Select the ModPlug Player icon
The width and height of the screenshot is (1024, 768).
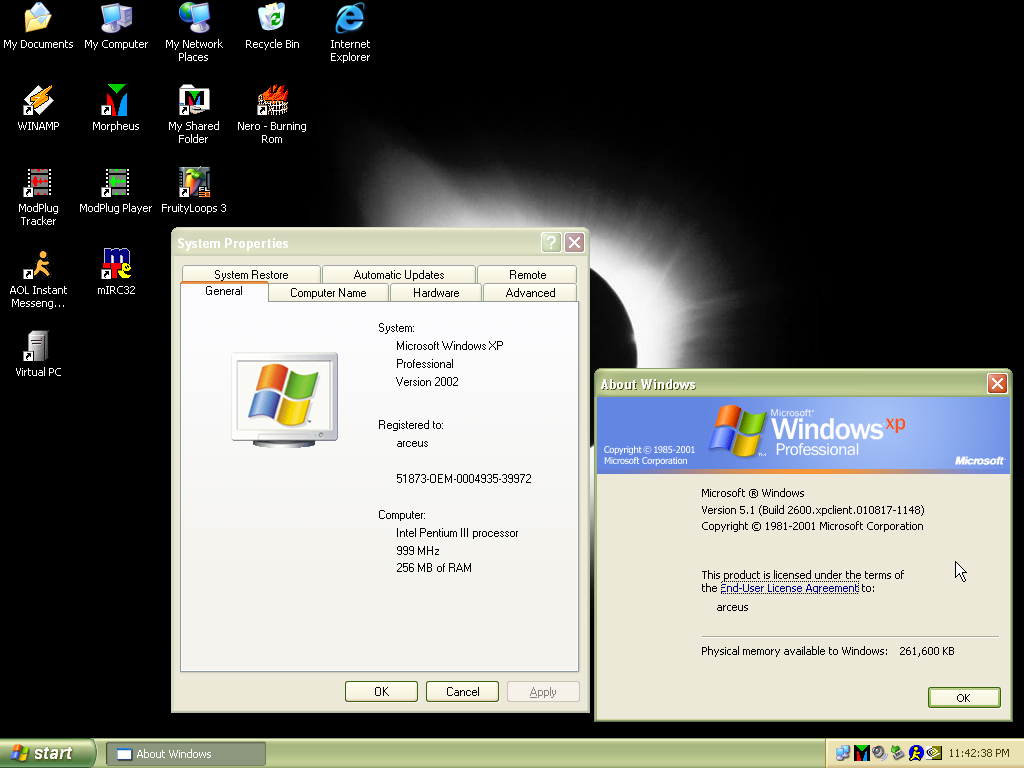tap(116, 191)
